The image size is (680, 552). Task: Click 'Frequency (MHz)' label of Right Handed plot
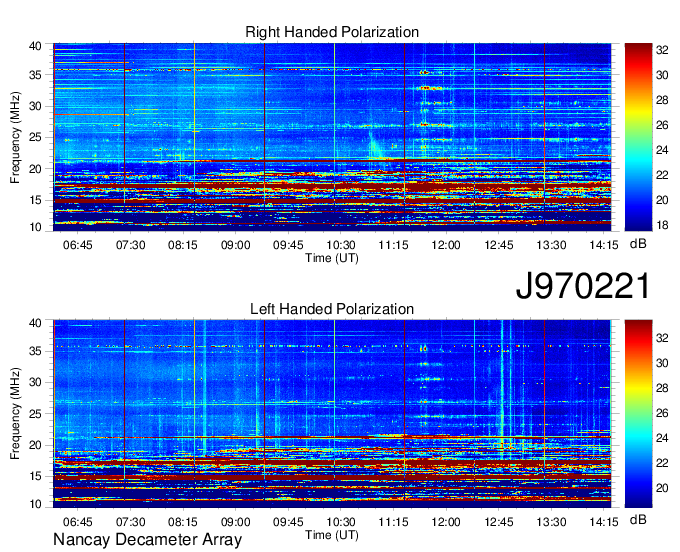coord(15,137)
